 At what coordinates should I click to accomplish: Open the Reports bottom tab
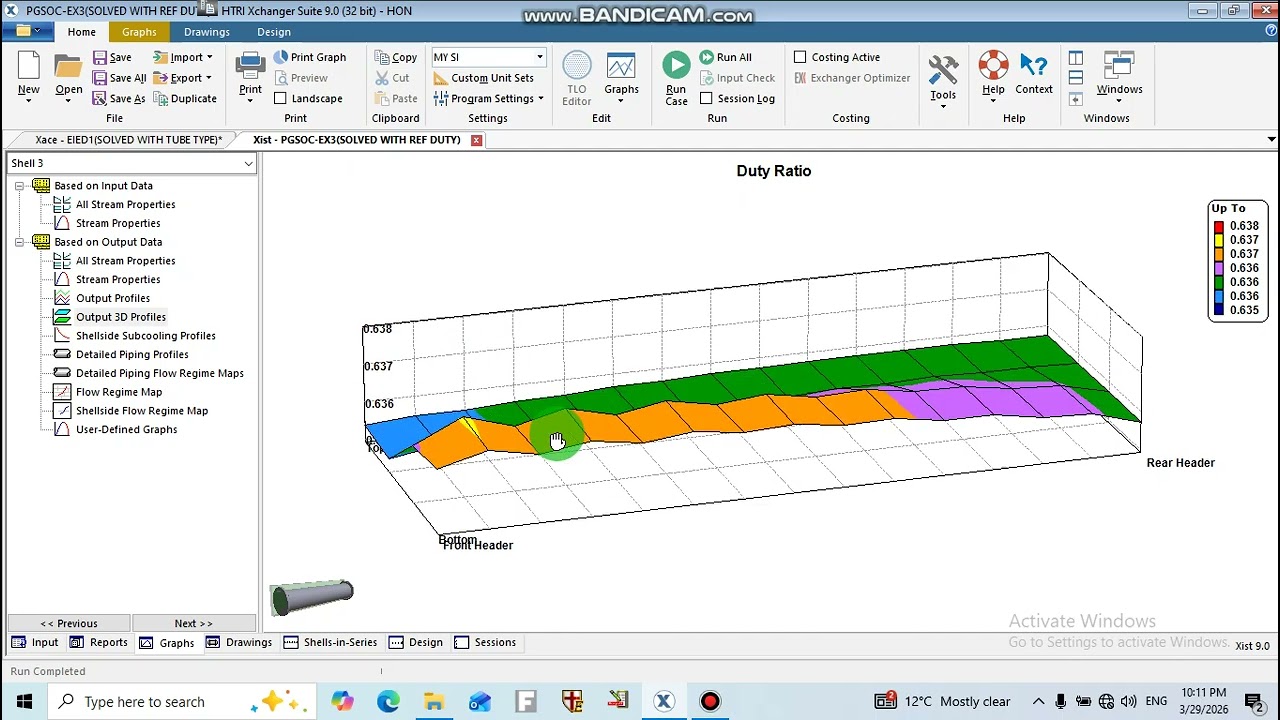tap(98, 643)
